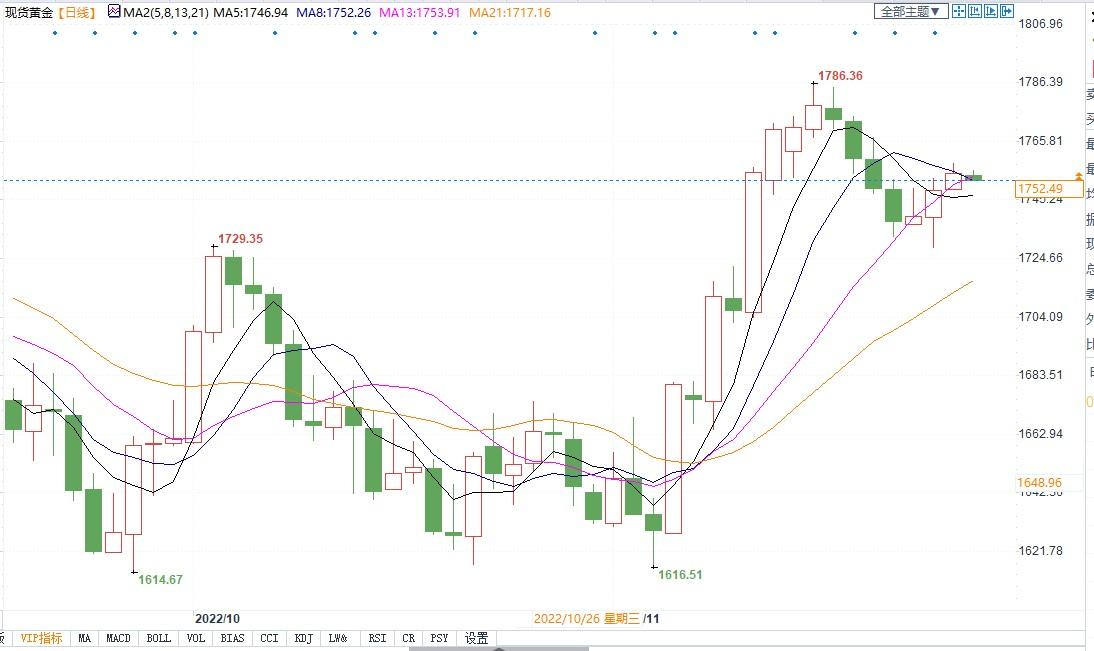Click the second icon after crosshair, bar with vertical arrows

[975, 11]
